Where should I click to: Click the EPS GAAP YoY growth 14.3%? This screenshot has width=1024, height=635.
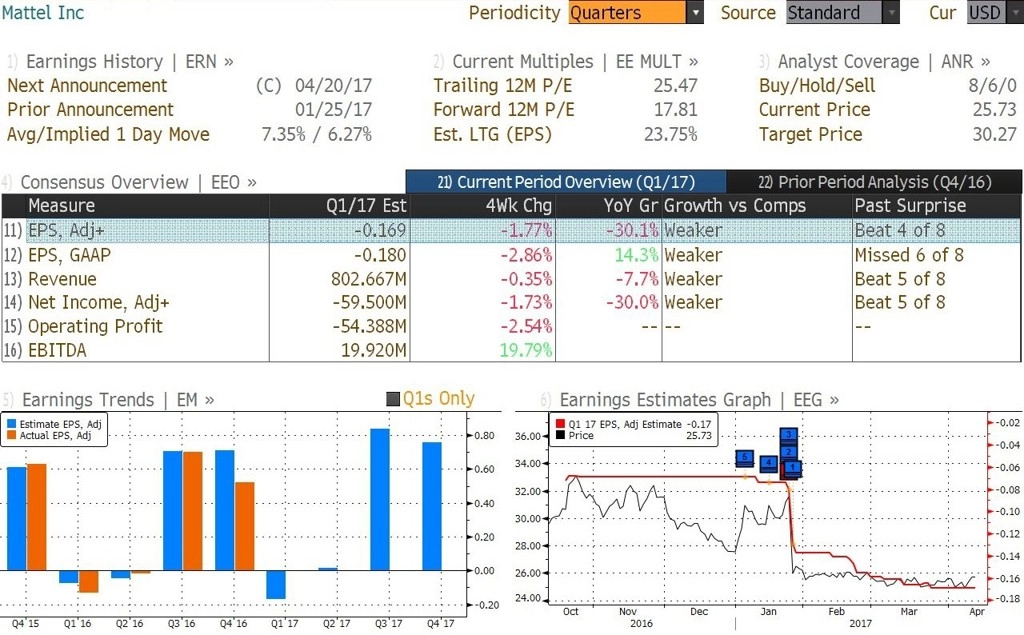click(636, 255)
